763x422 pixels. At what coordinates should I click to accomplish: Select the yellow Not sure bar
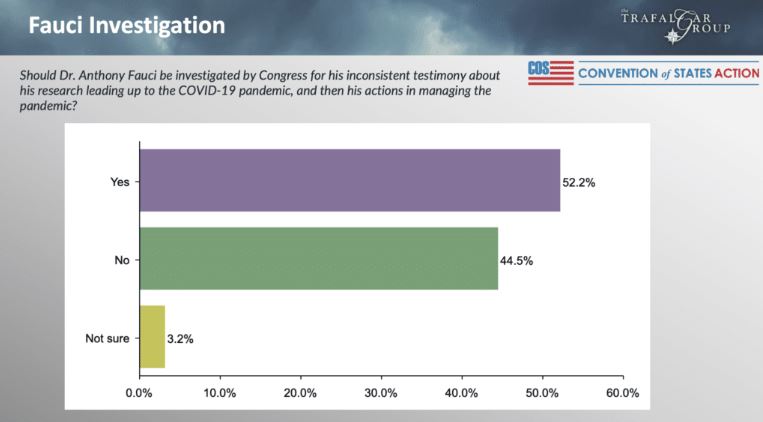click(152, 338)
